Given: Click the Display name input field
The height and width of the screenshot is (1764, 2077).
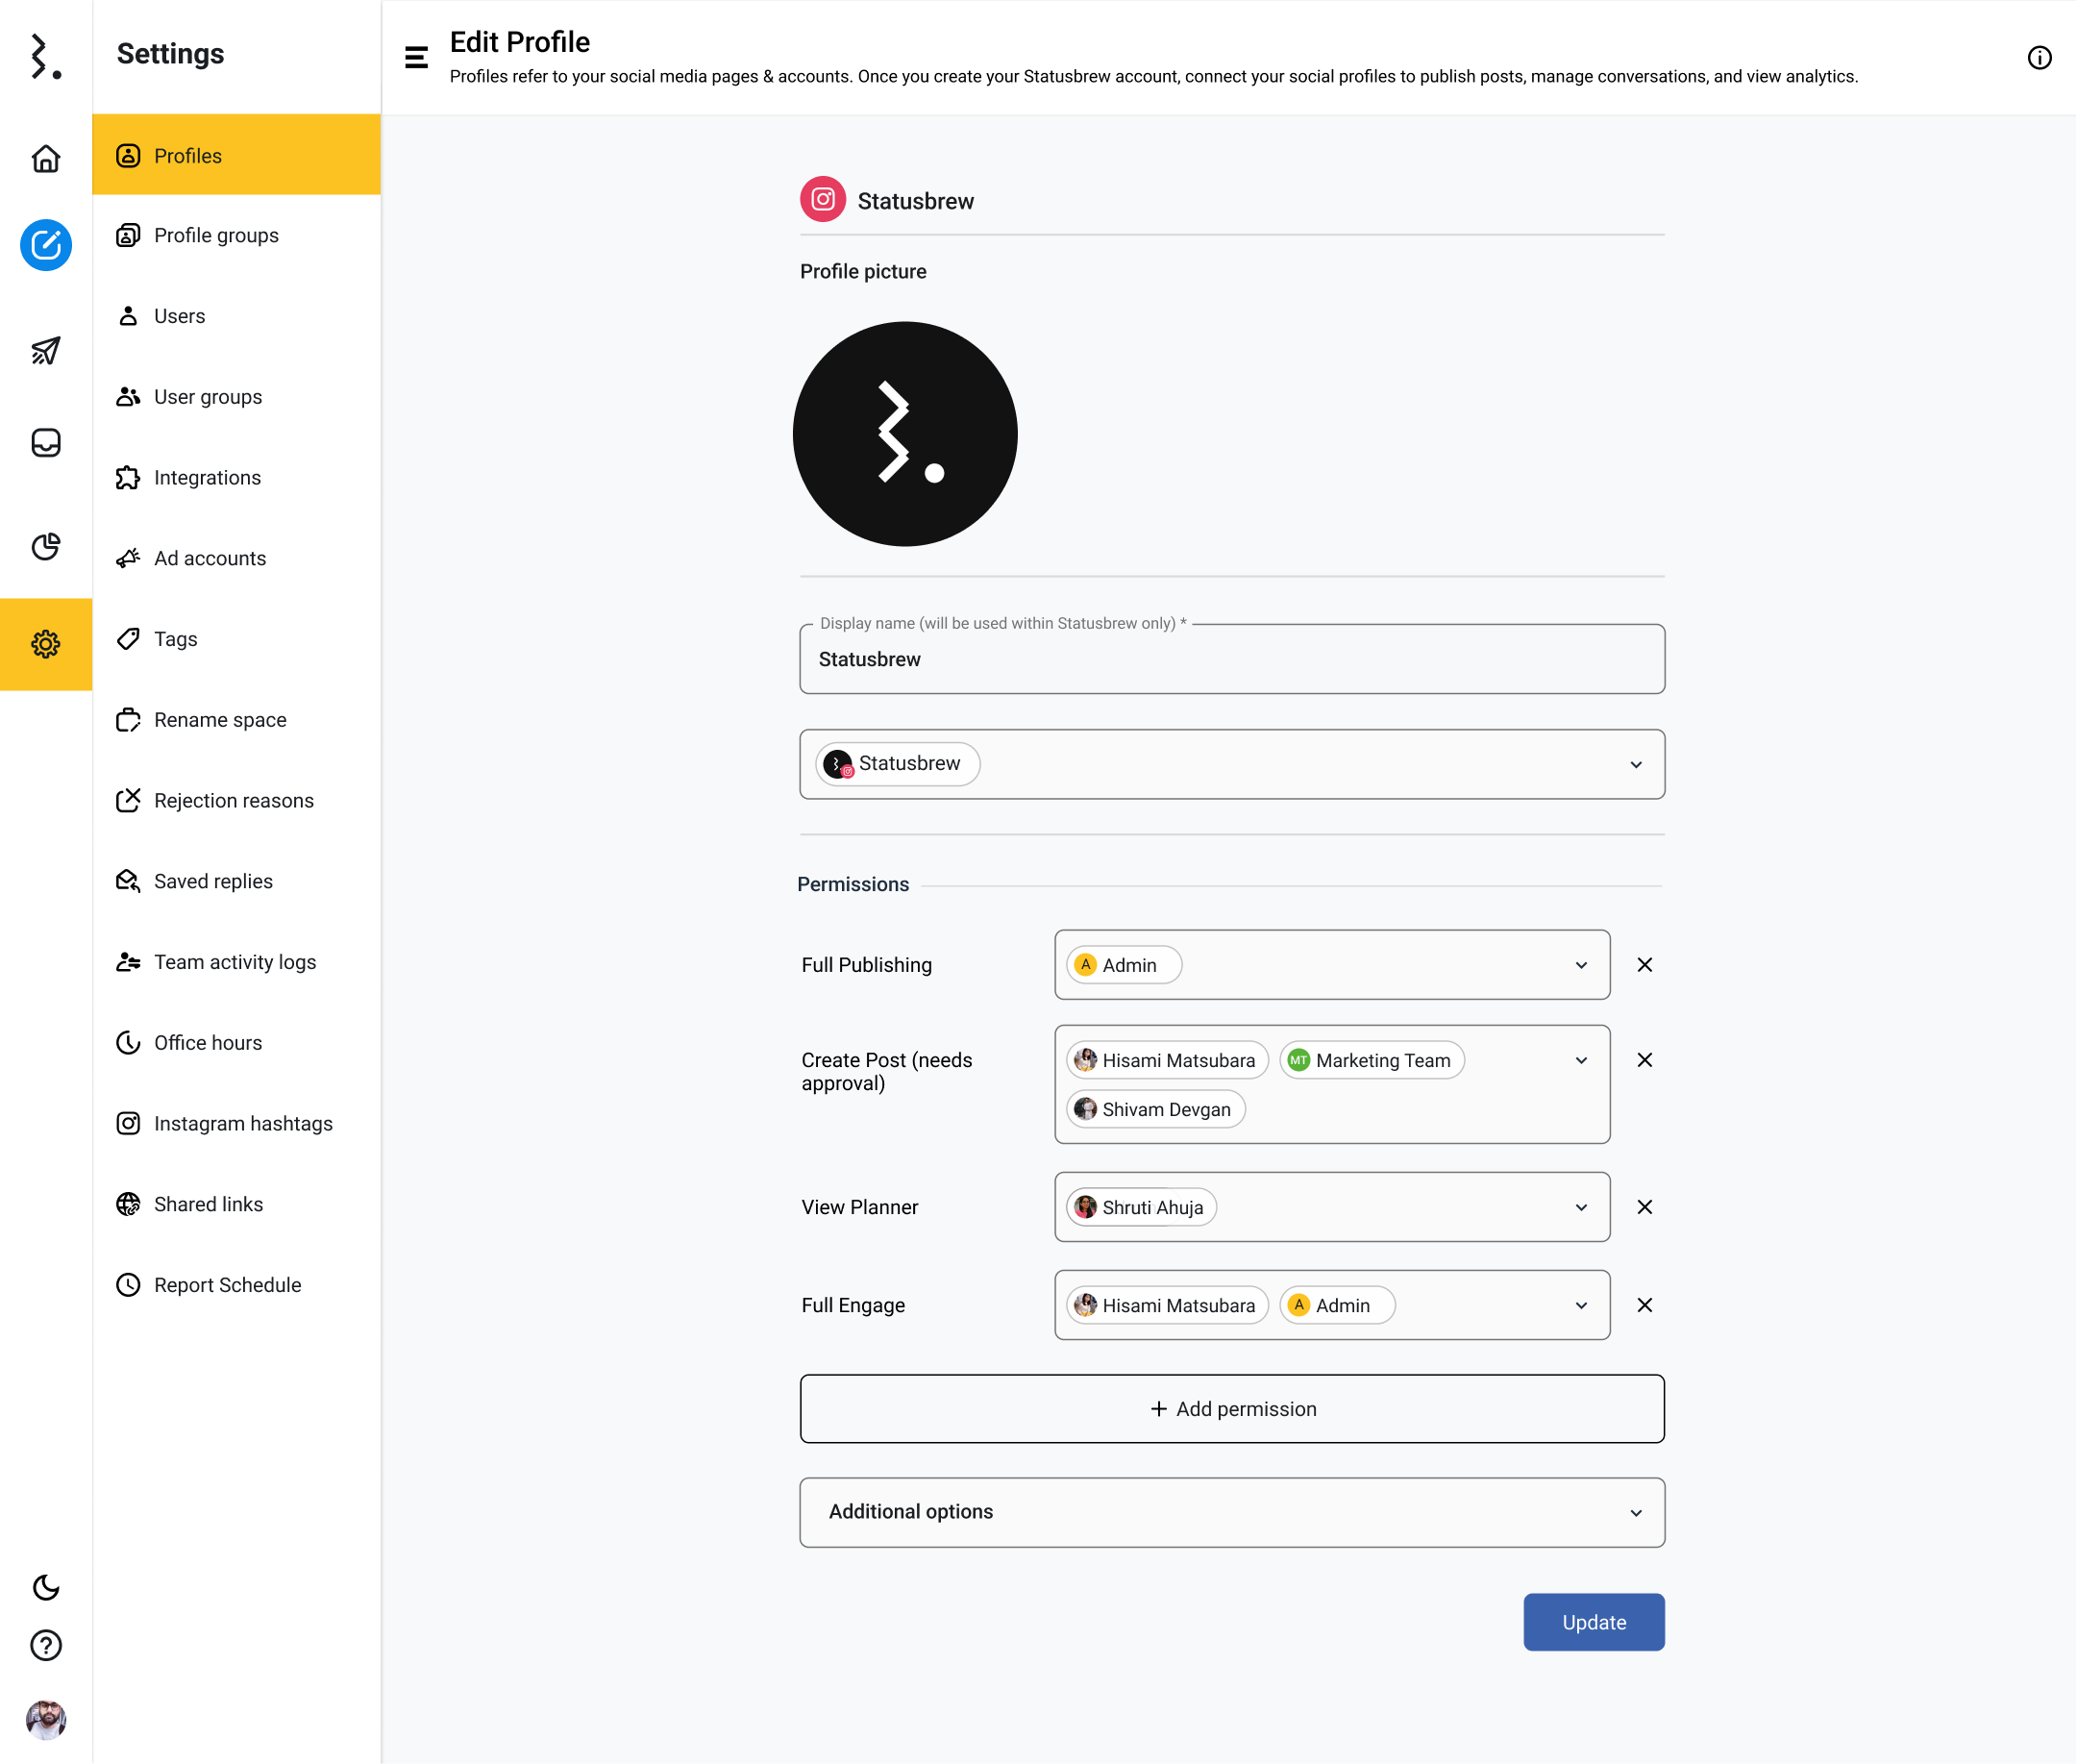Looking at the screenshot, I should coord(1231,660).
